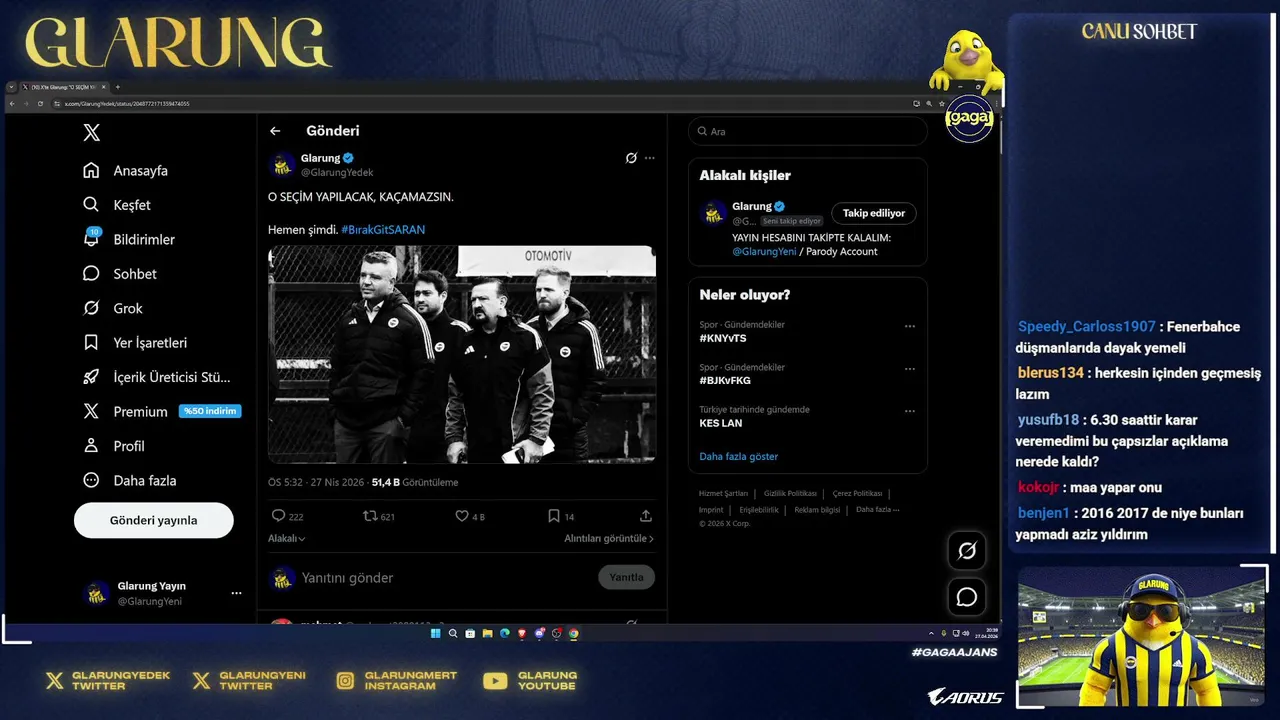Click the Yanıtla button
This screenshot has width=1280, height=720.
(x=627, y=577)
